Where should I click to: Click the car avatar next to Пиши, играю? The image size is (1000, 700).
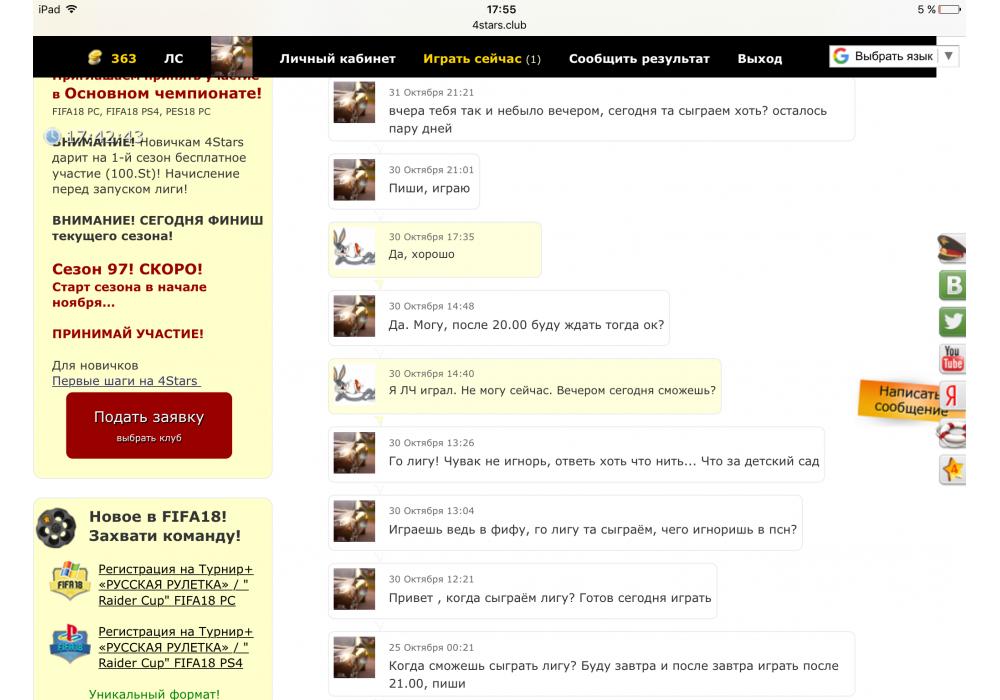[354, 179]
